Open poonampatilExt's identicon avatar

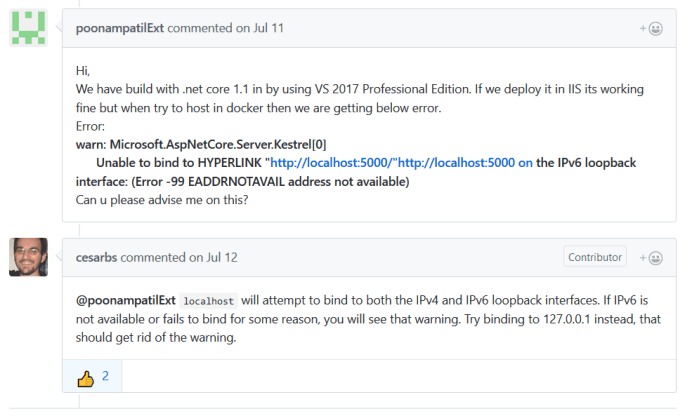(28, 28)
